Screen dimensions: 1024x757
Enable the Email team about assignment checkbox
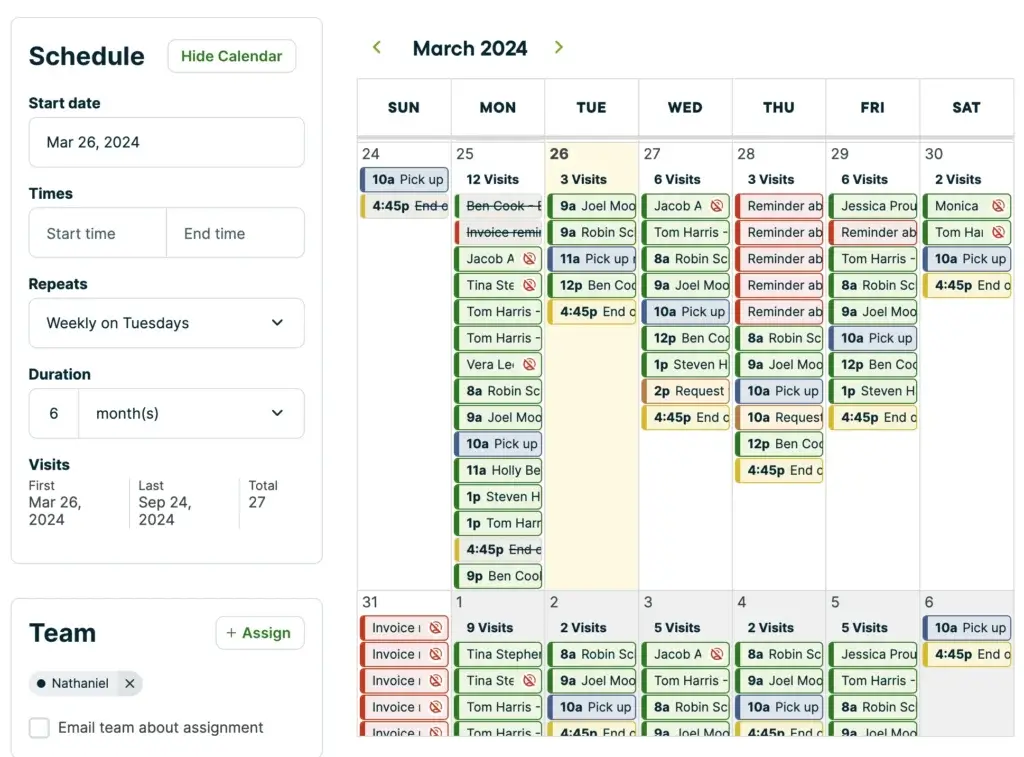pyautogui.click(x=39, y=728)
